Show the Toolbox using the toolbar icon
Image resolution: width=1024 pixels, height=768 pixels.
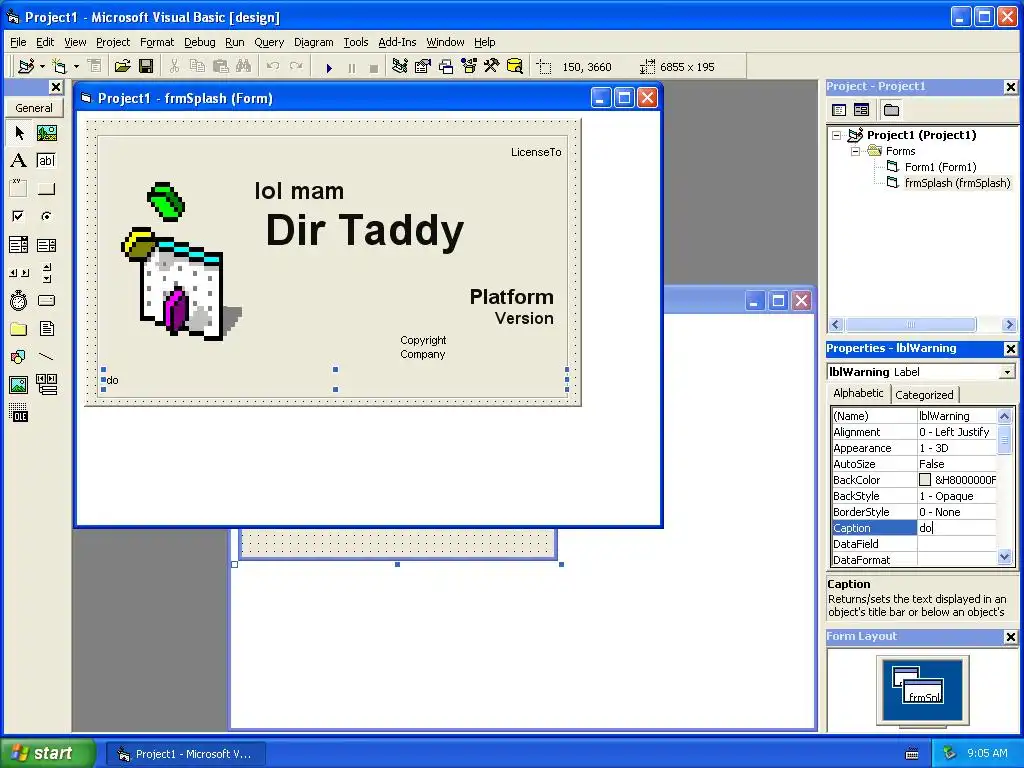[492, 67]
